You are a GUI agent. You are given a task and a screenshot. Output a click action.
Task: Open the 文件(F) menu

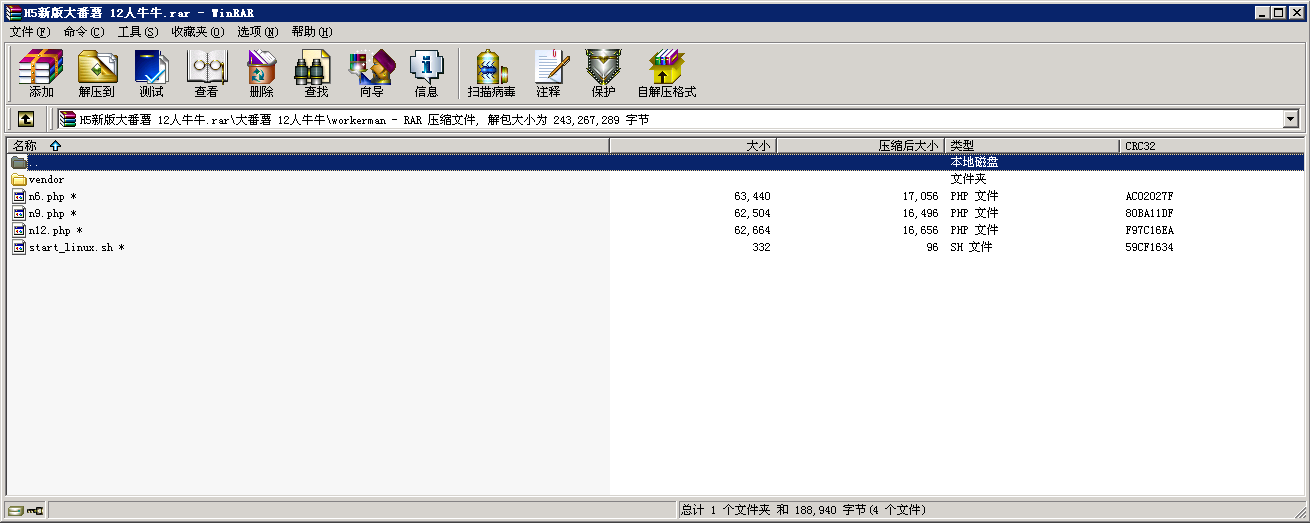coord(30,32)
